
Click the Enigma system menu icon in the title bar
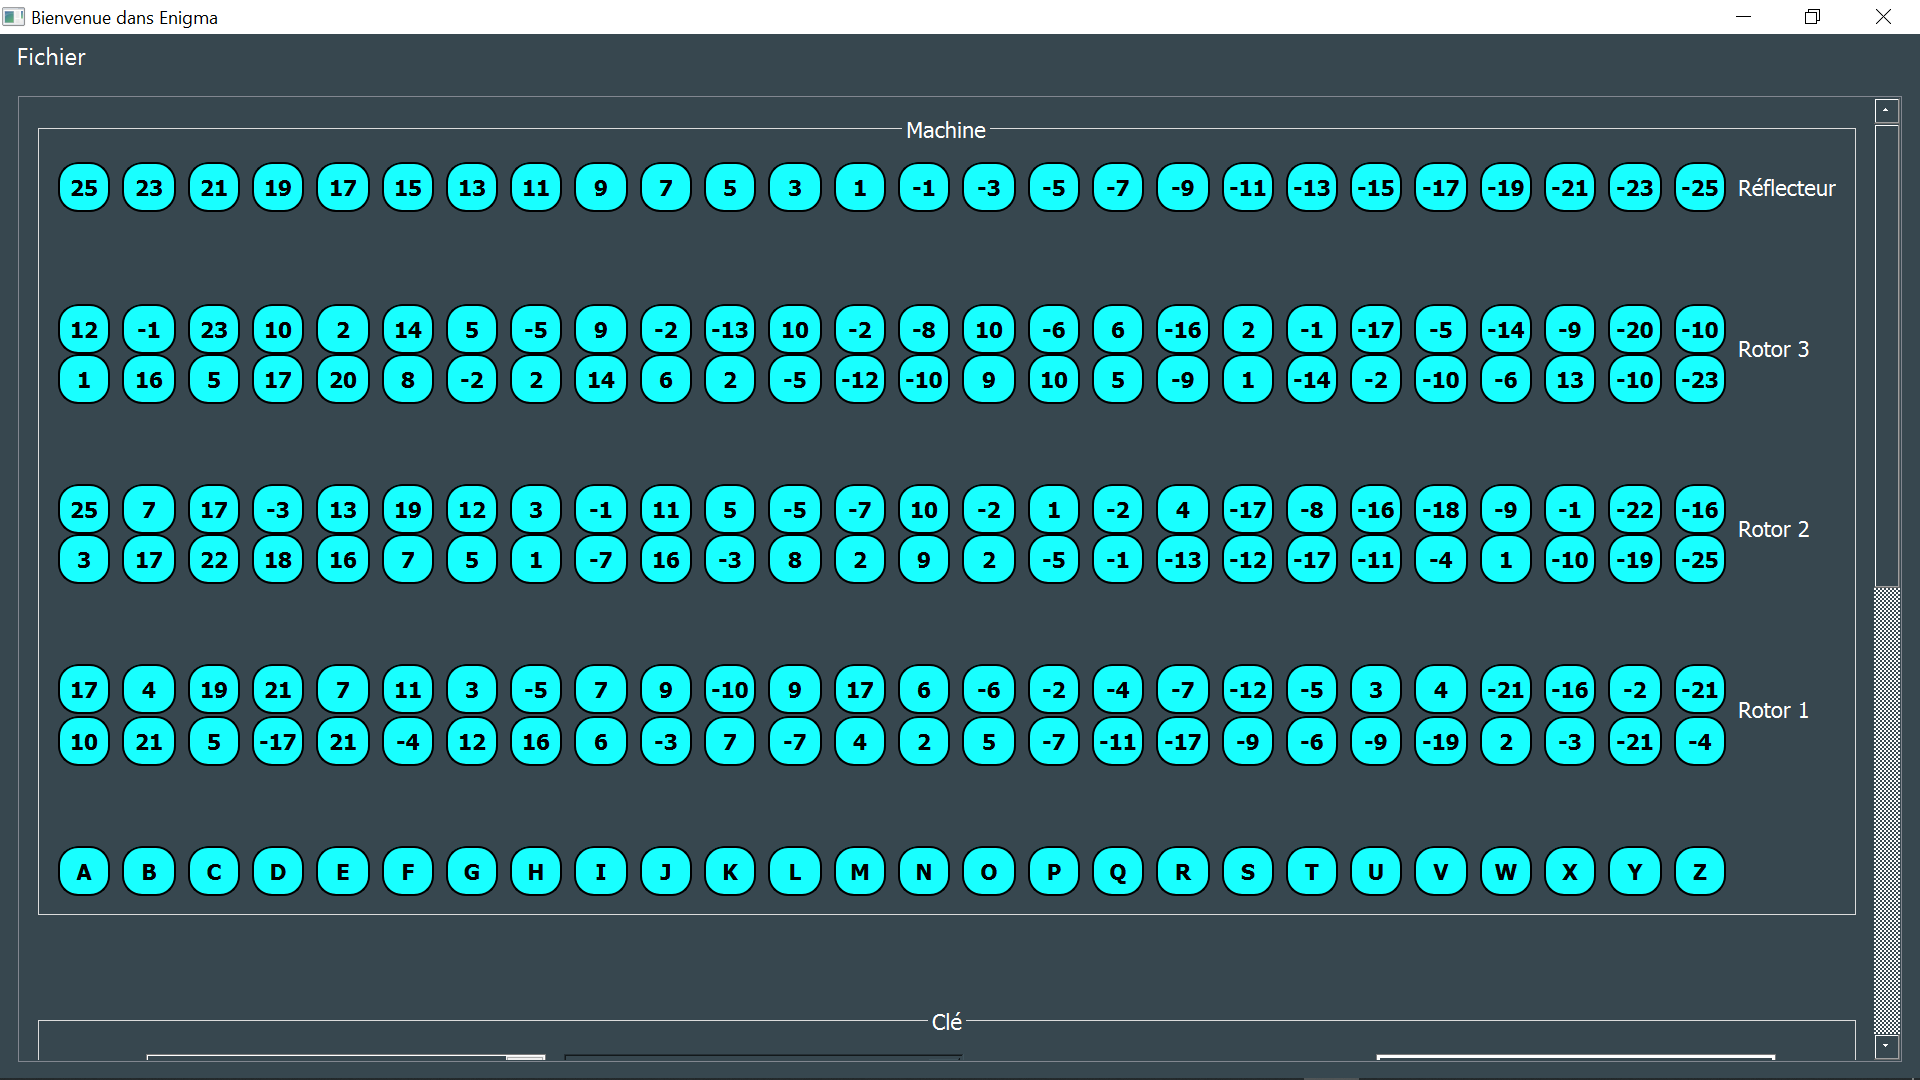click(x=14, y=17)
